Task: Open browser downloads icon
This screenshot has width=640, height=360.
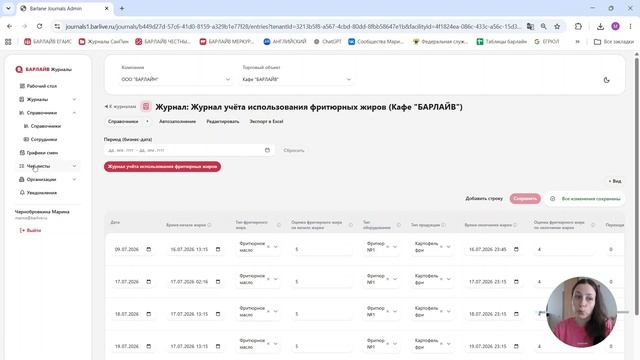Action: coord(600,27)
